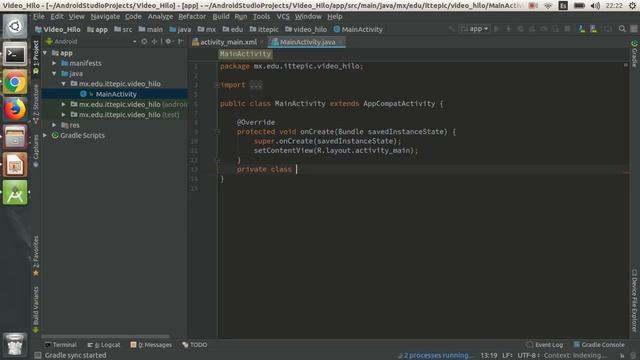The width and height of the screenshot is (640, 360).
Task: Open the Build menu
Action: pyautogui.click(x=221, y=17)
